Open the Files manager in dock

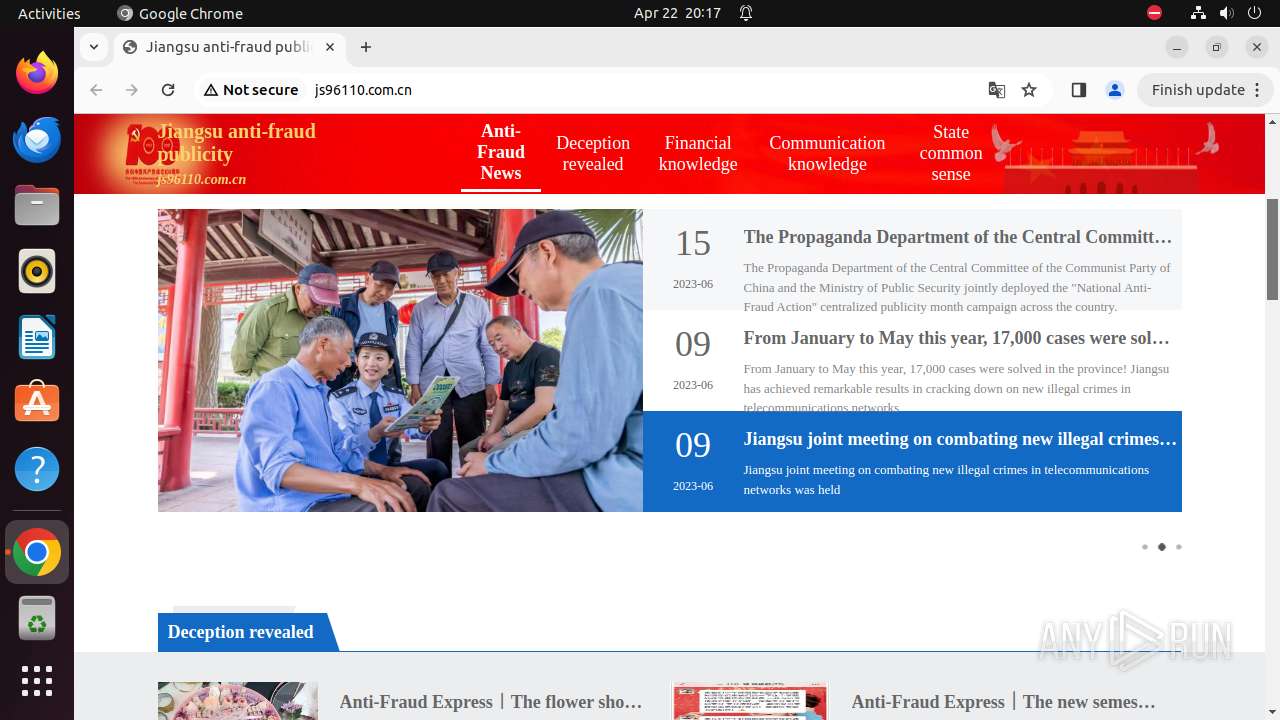pyautogui.click(x=37, y=205)
